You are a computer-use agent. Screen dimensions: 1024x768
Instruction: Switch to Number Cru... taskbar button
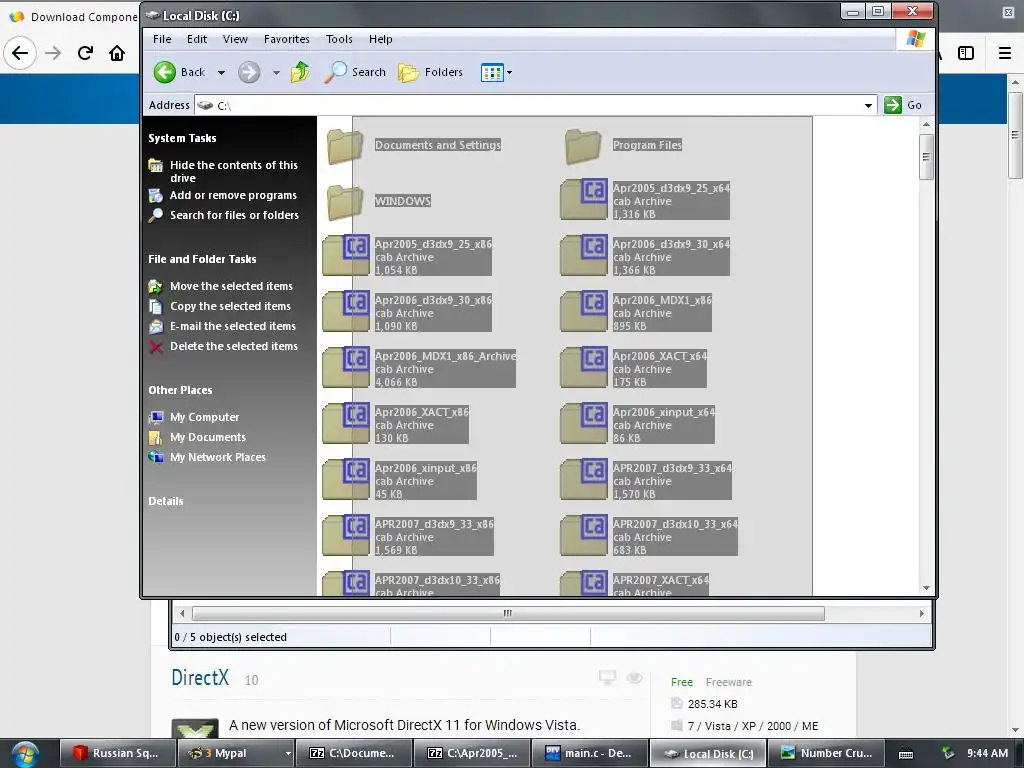pos(825,753)
